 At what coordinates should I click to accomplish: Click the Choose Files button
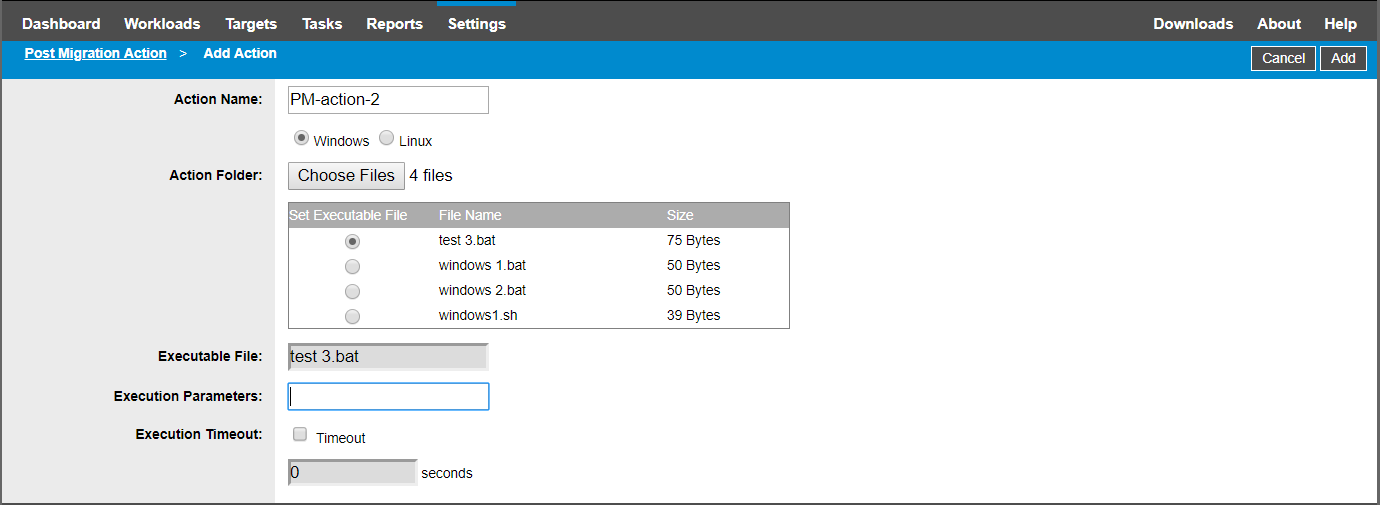(x=346, y=176)
